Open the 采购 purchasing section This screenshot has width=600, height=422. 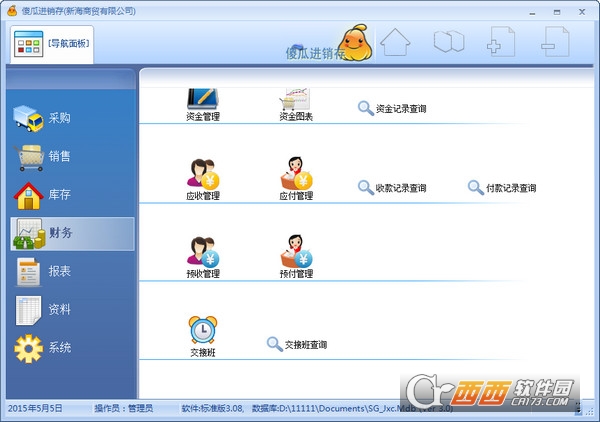(x=42, y=118)
